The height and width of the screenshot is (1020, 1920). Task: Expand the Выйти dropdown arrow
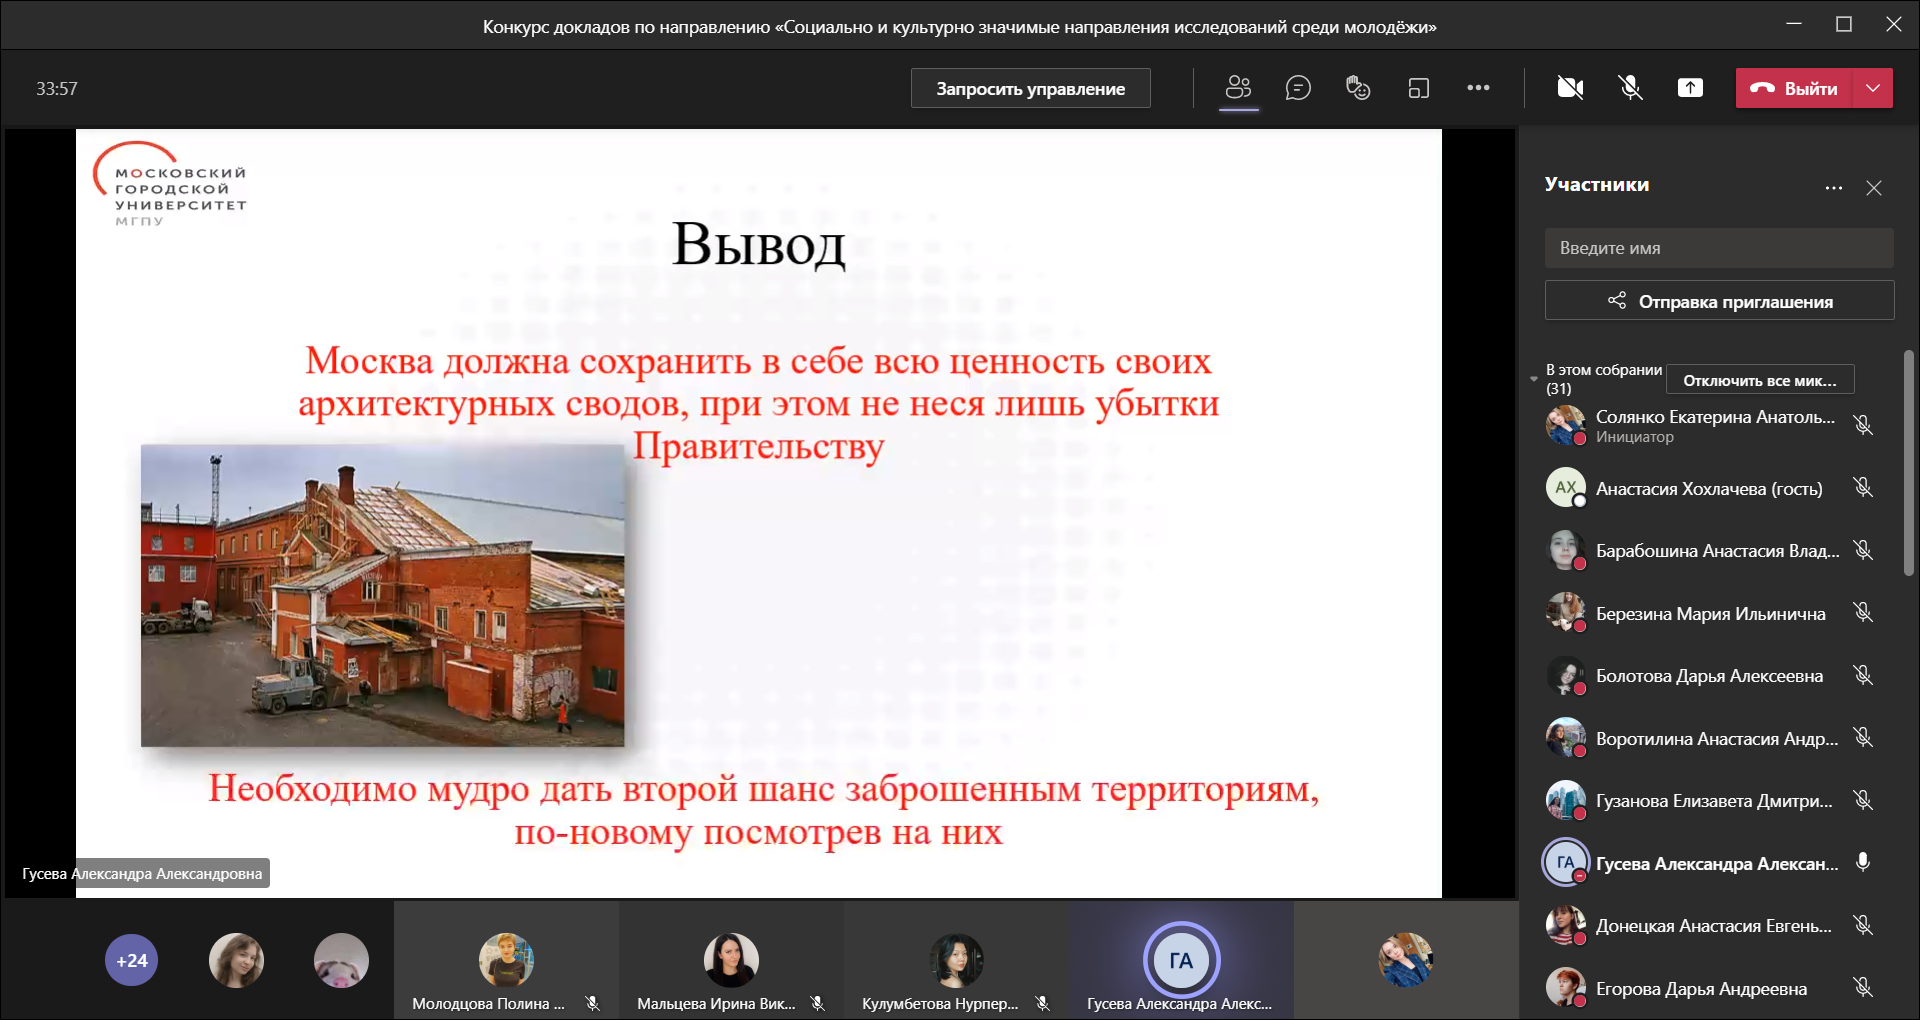(x=1873, y=88)
